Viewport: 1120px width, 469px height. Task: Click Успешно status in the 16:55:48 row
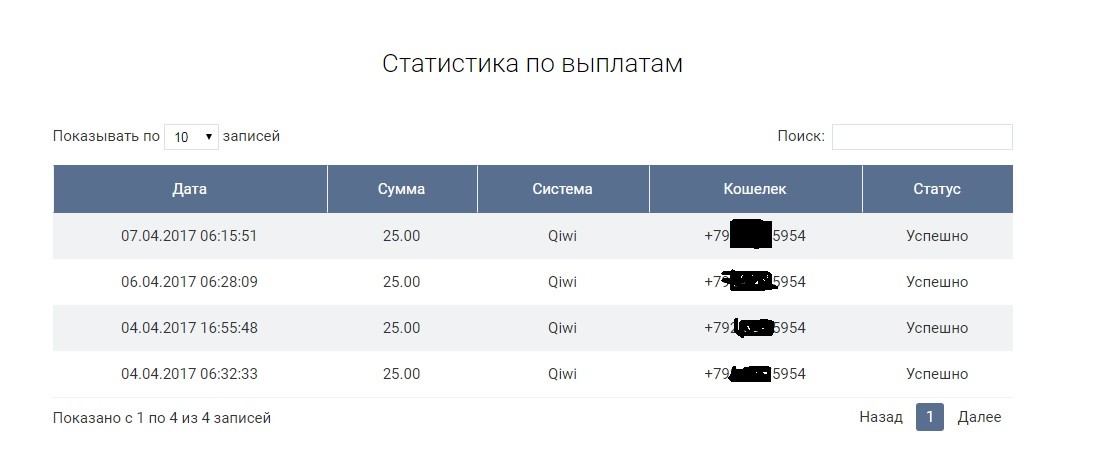click(937, 328)
